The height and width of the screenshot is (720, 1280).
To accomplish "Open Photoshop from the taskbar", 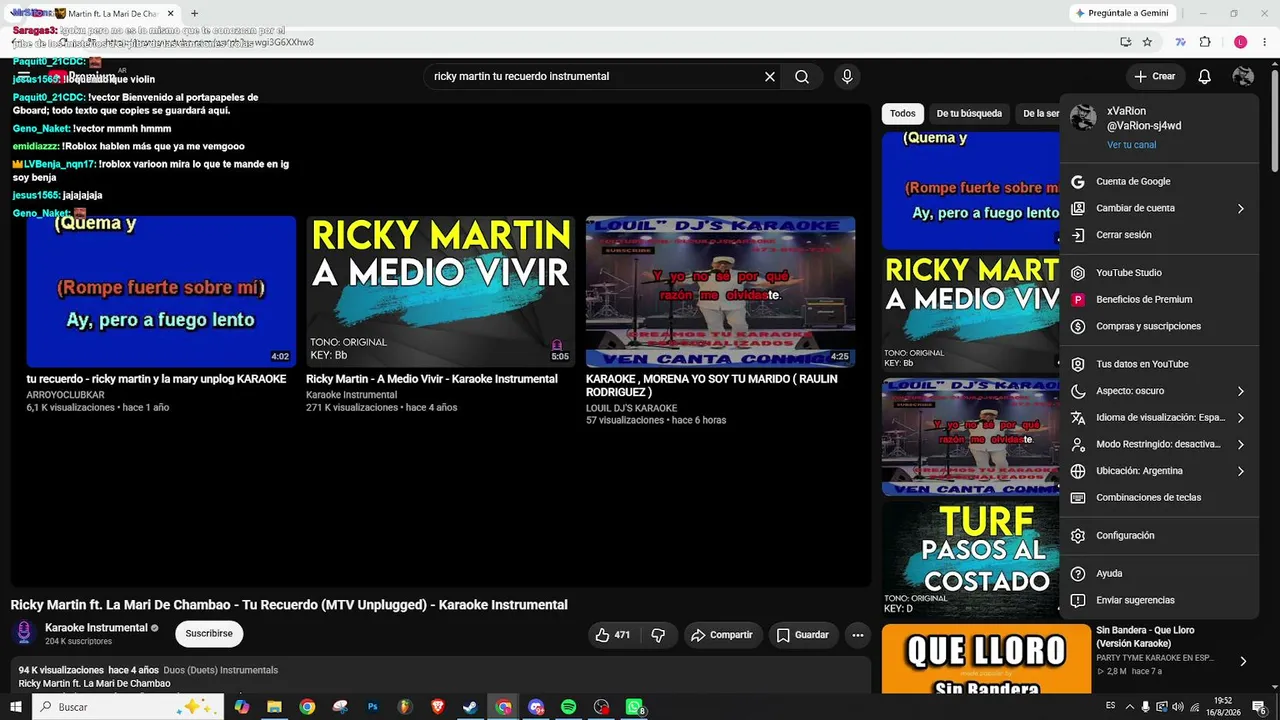I will [373, 707].
